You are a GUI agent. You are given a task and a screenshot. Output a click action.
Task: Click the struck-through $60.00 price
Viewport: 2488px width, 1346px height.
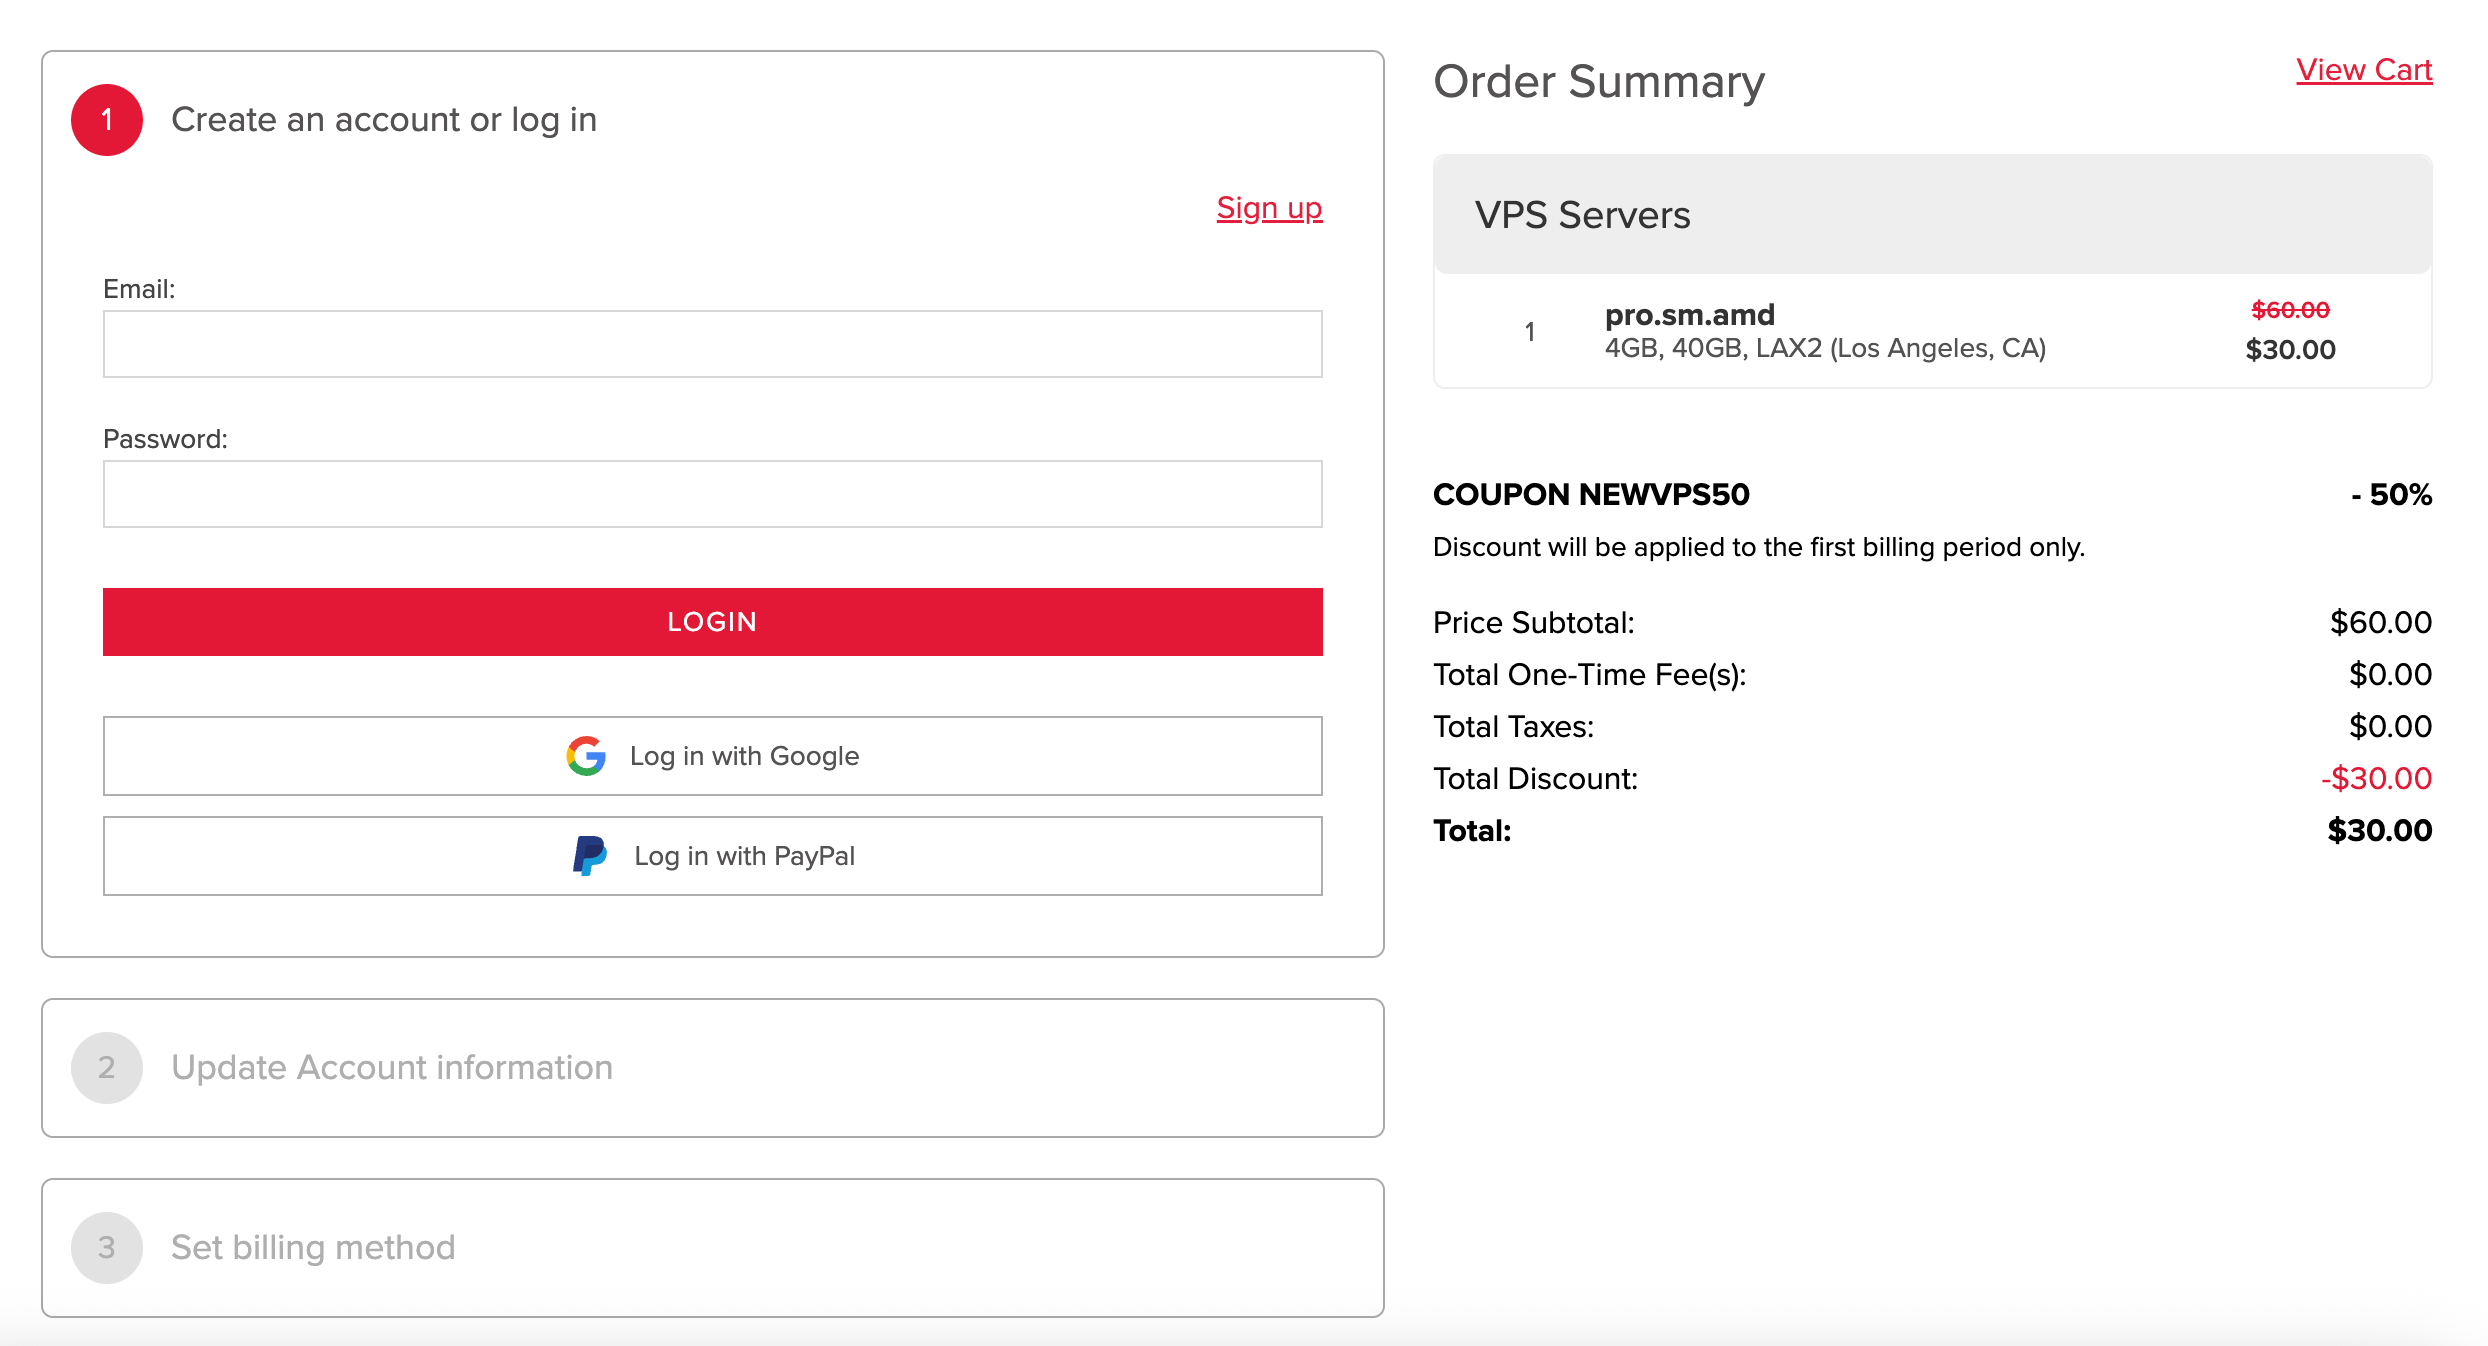(x=2290, y=310)
